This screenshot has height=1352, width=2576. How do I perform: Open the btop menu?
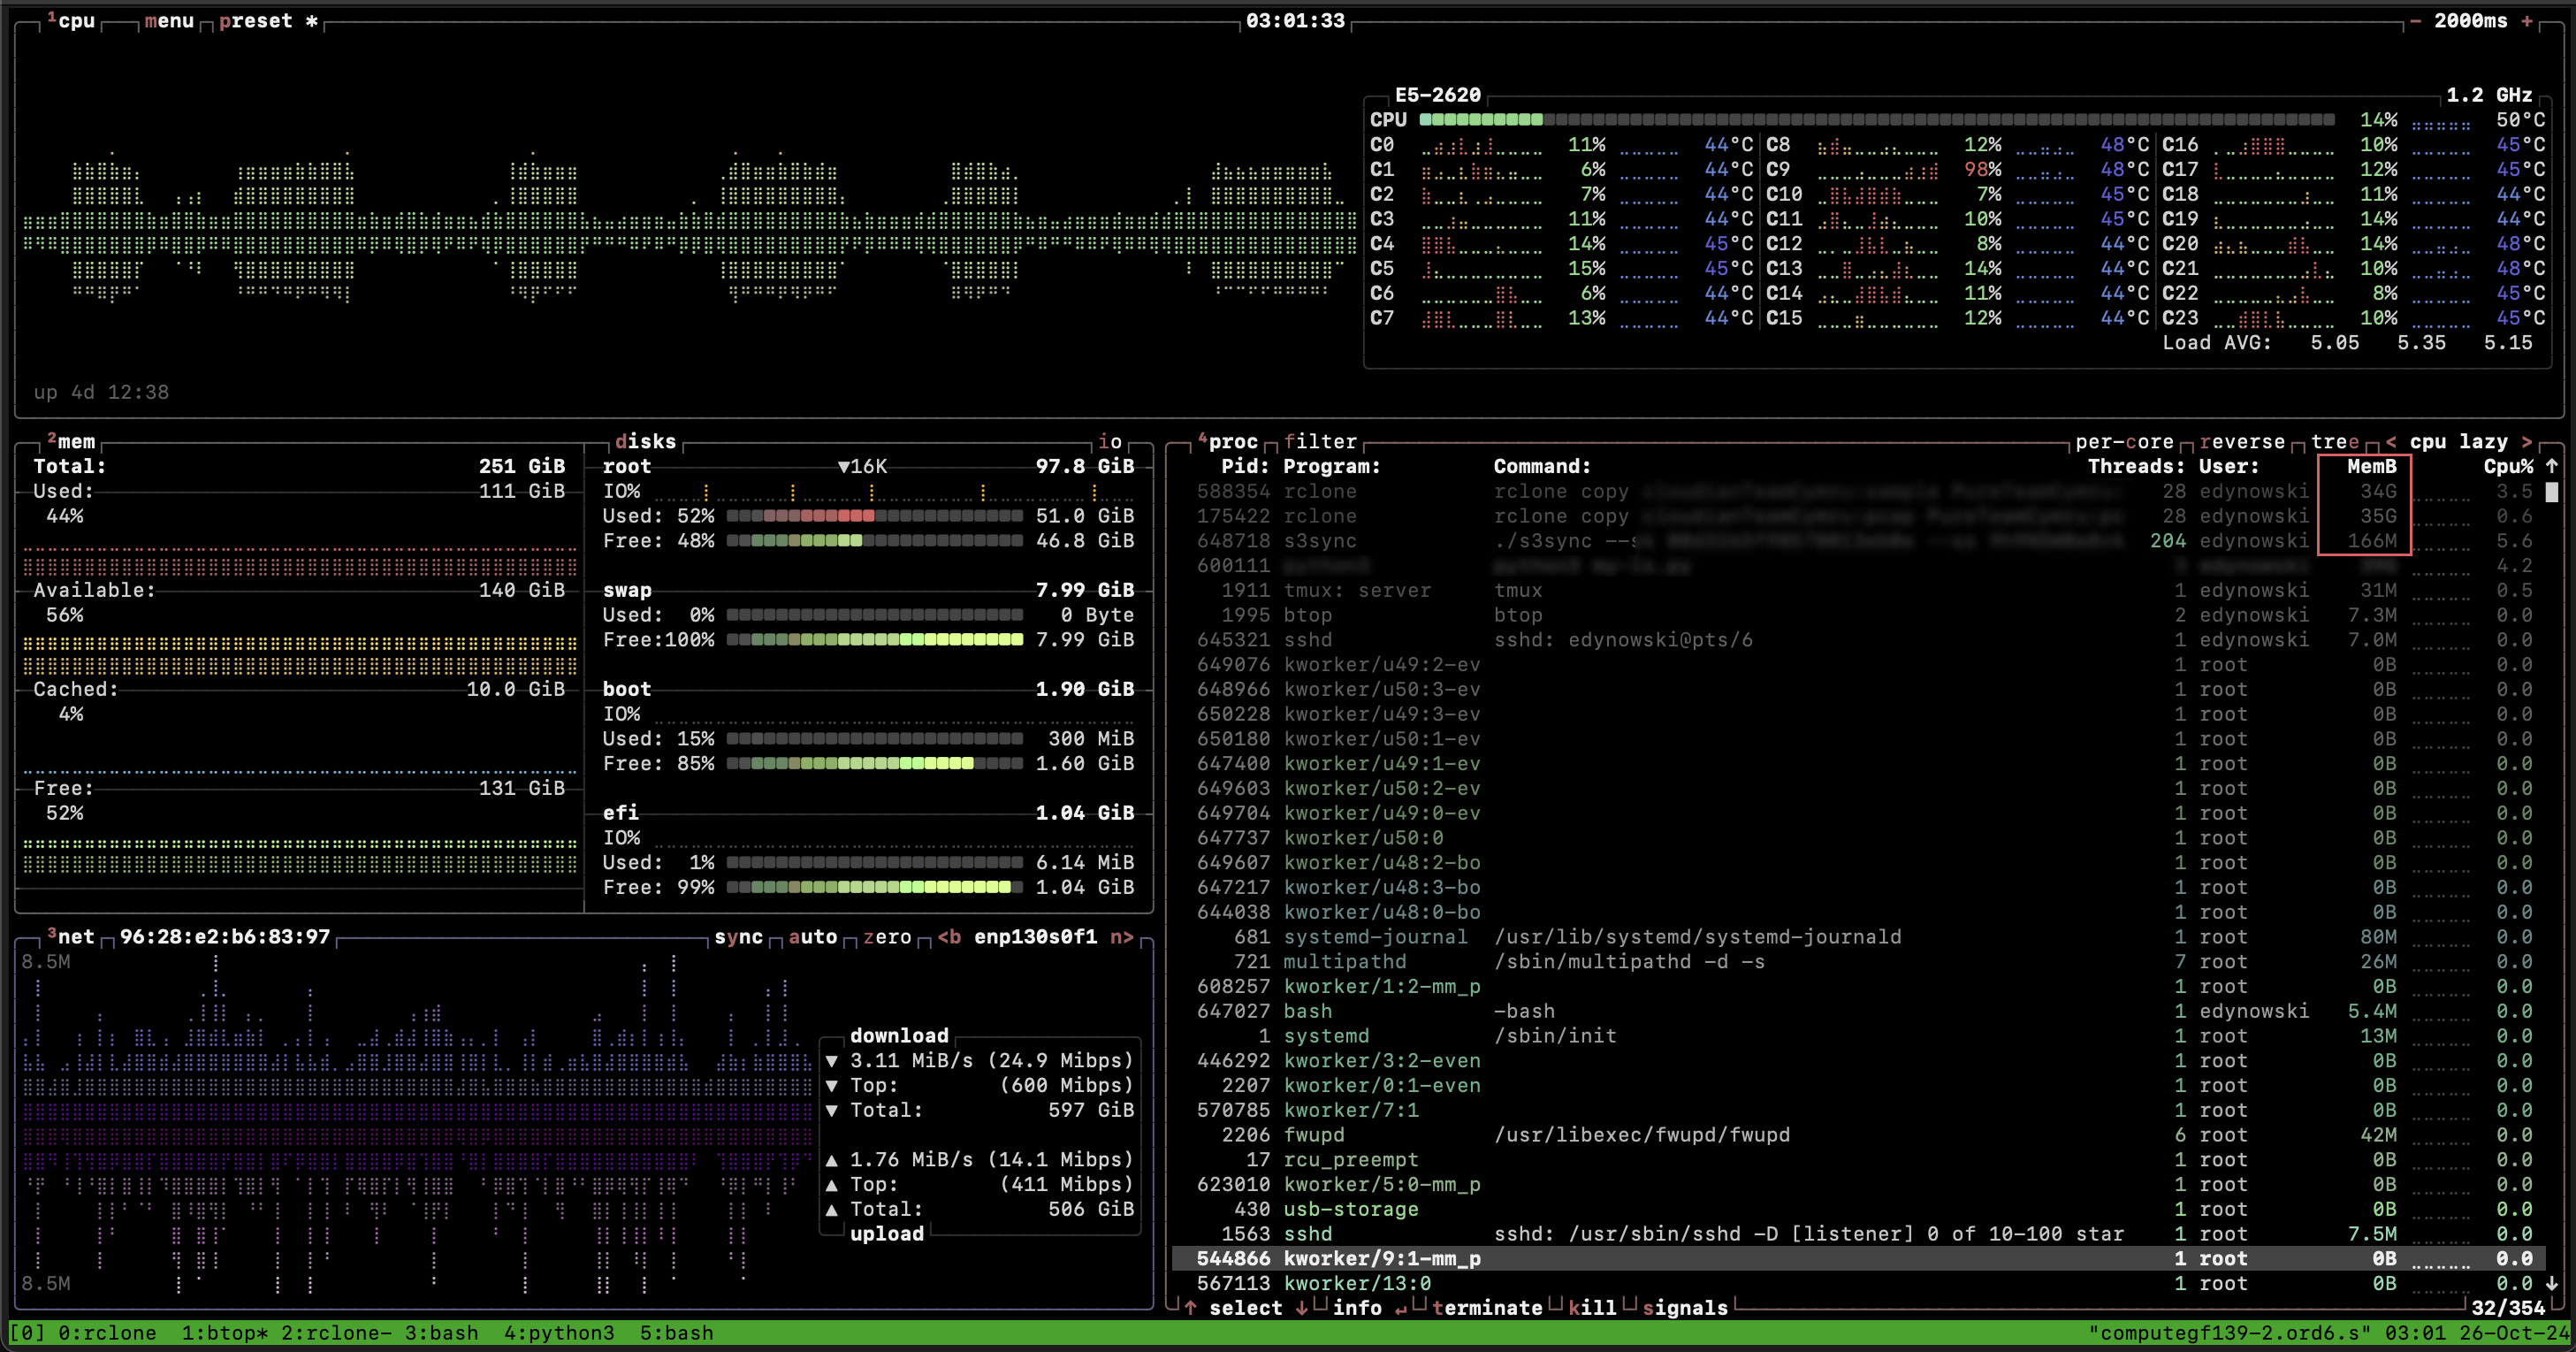[170, 20]
